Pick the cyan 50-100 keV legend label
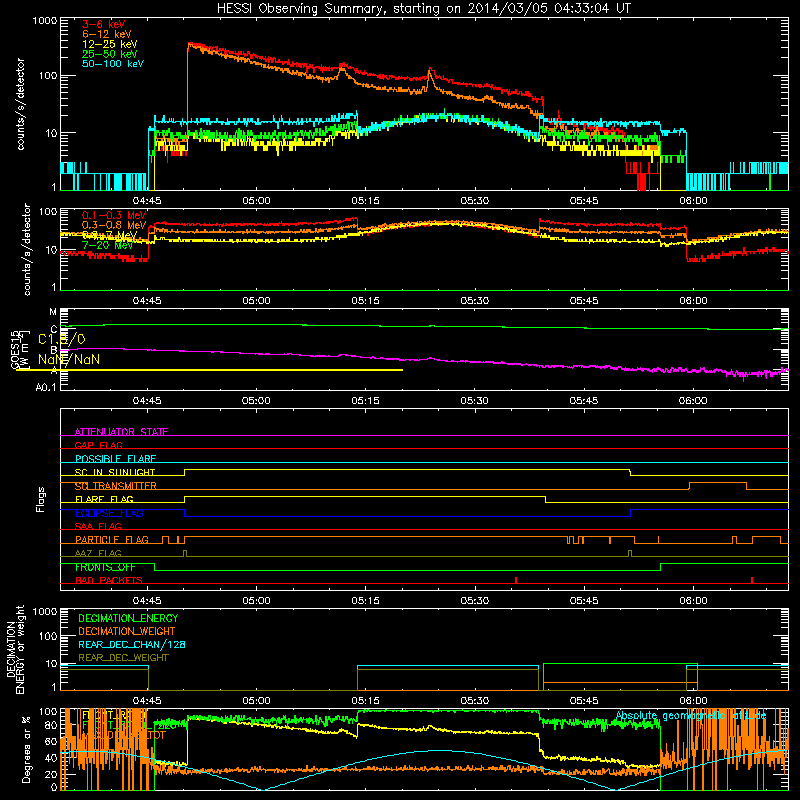800x800 pixels. [x=113, y=64]
